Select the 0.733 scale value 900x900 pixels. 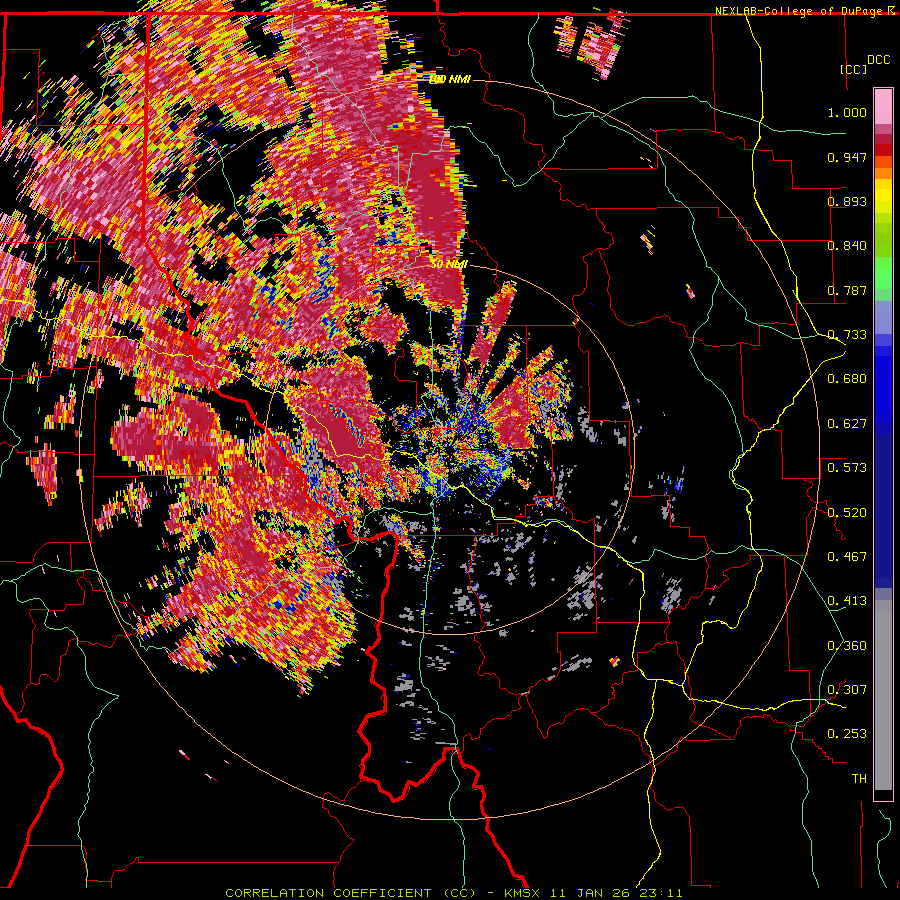point(847,335)
